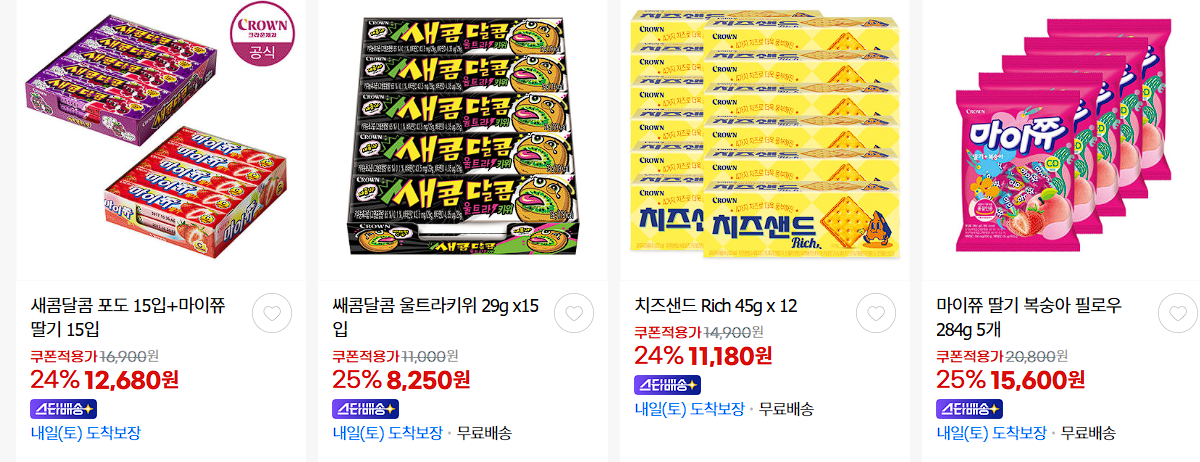Open 치즈샌드 Rich yellow box product image

pos(765,140)
